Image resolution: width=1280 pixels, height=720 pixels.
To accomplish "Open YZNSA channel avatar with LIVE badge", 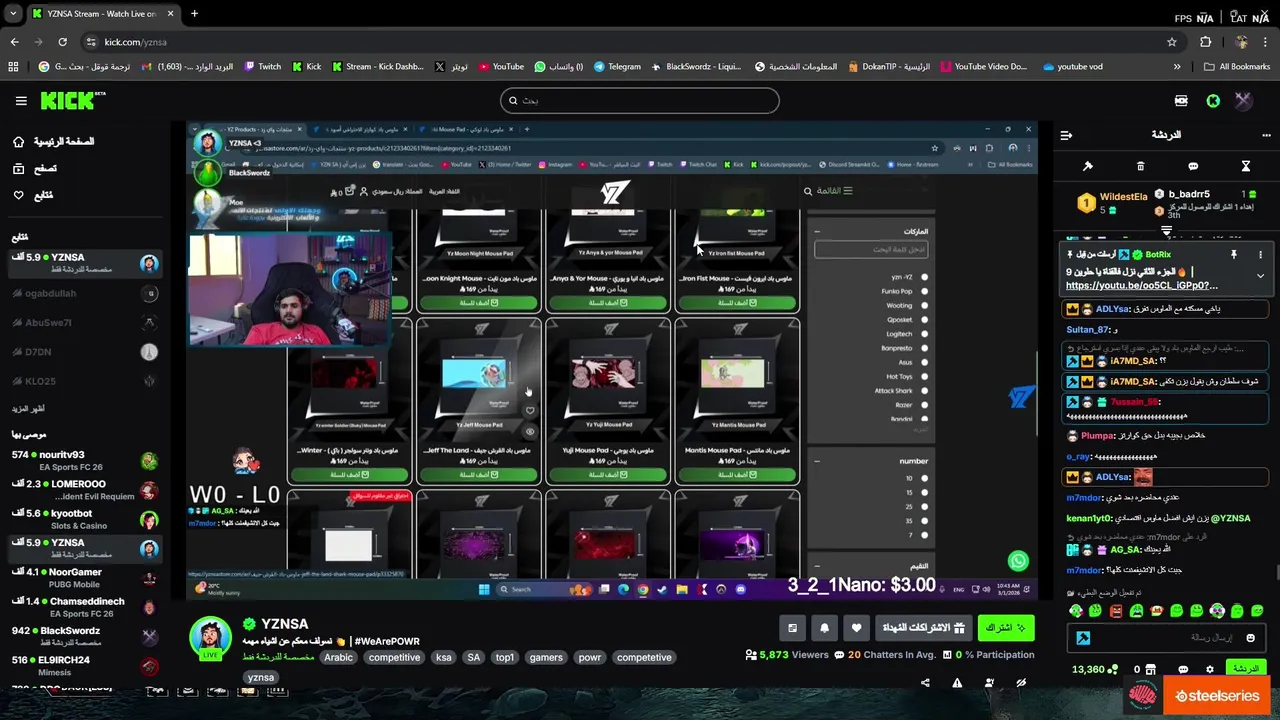I will (x=211, y=639).
